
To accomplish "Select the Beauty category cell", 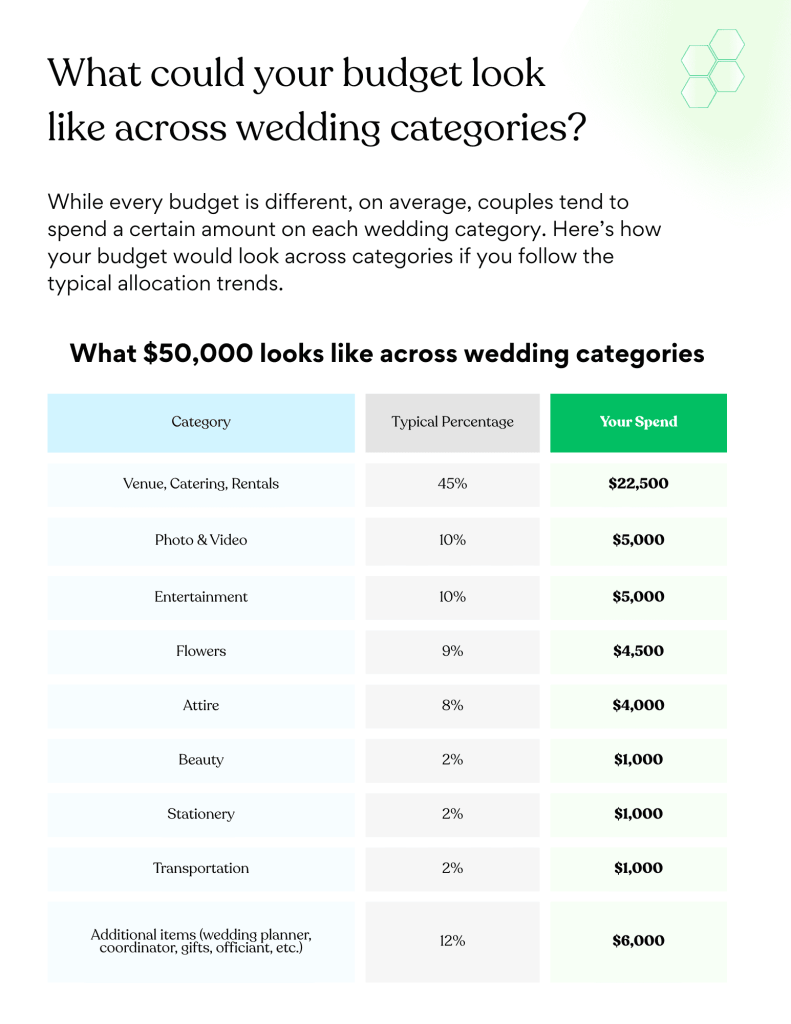I will coord(201,760).
